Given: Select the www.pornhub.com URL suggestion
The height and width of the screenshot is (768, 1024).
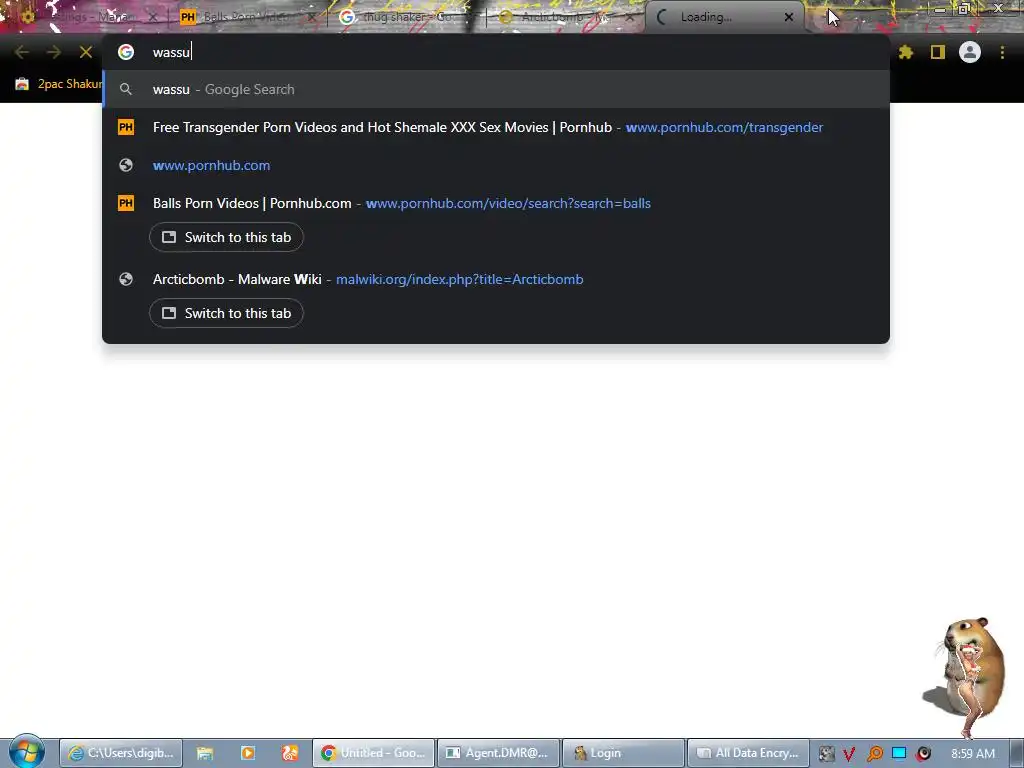Looking at the screenshot, I should (496, 165).
